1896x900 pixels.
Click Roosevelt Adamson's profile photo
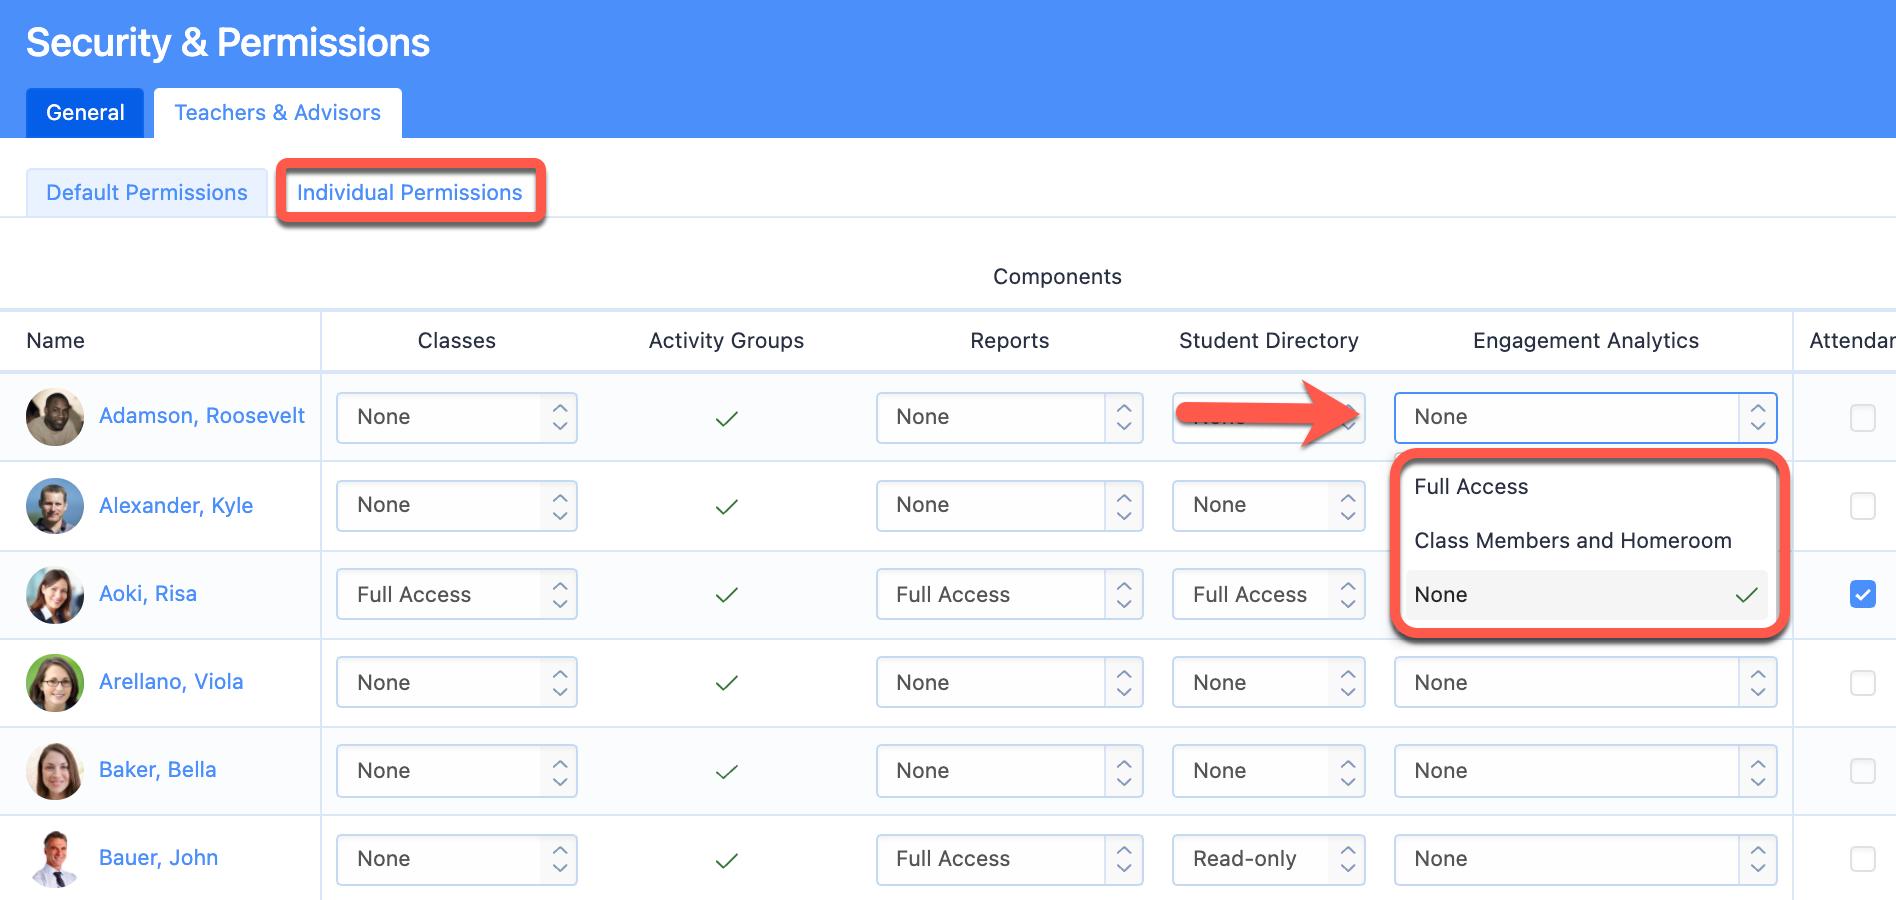click(55, 417)
